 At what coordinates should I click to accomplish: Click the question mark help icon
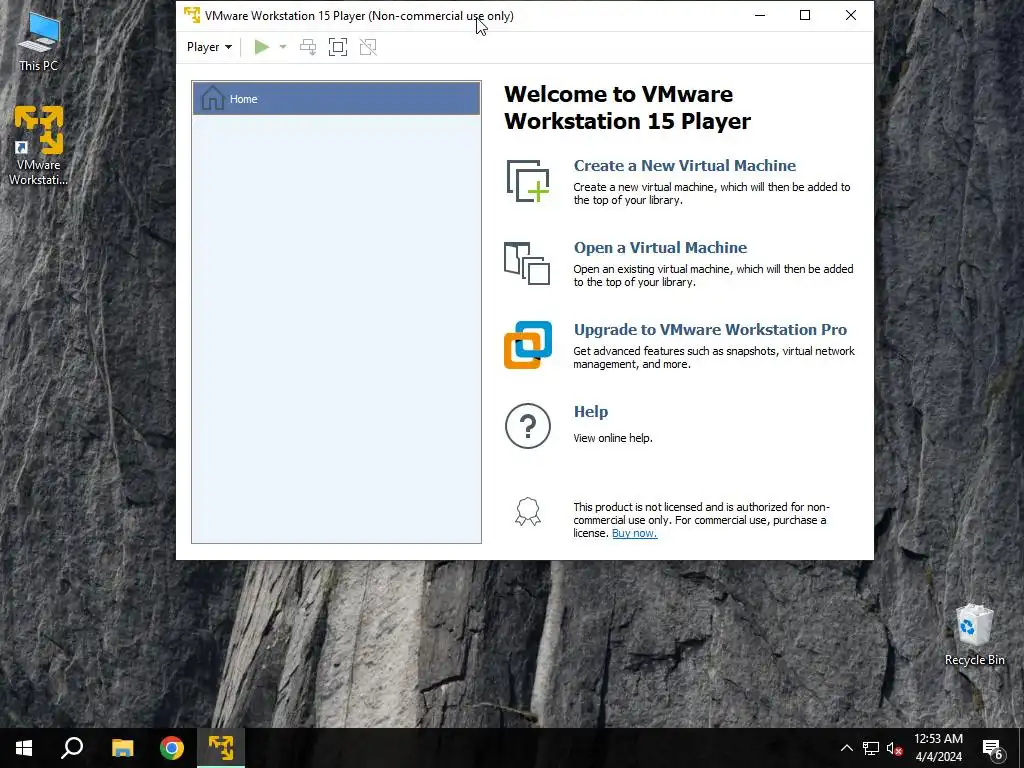pos(528,426)
